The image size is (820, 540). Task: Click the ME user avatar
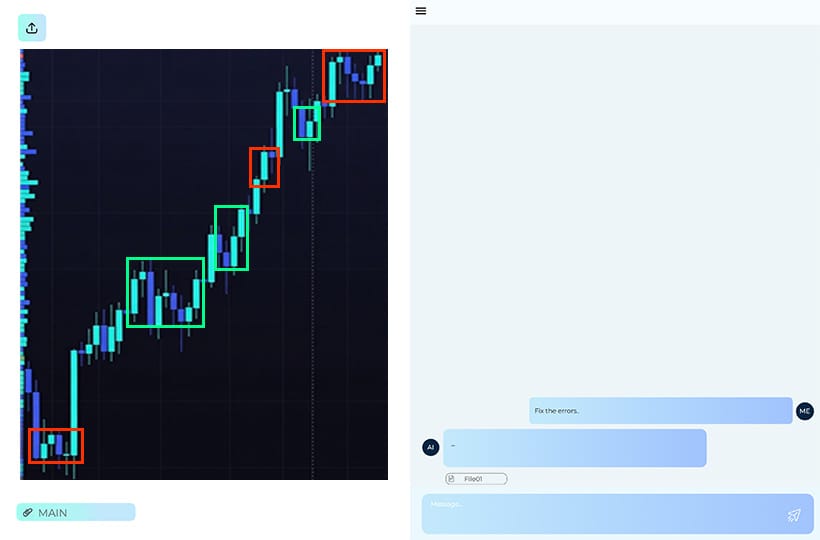(x=805, y=410)
